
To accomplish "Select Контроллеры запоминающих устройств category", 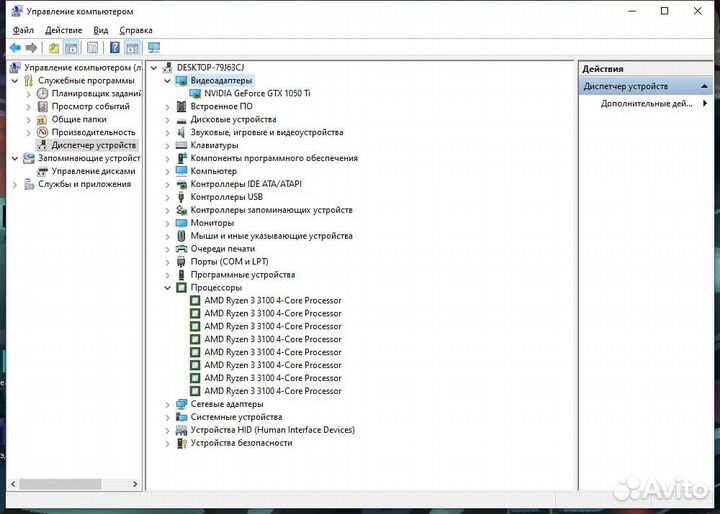I will tap(271, 210).
